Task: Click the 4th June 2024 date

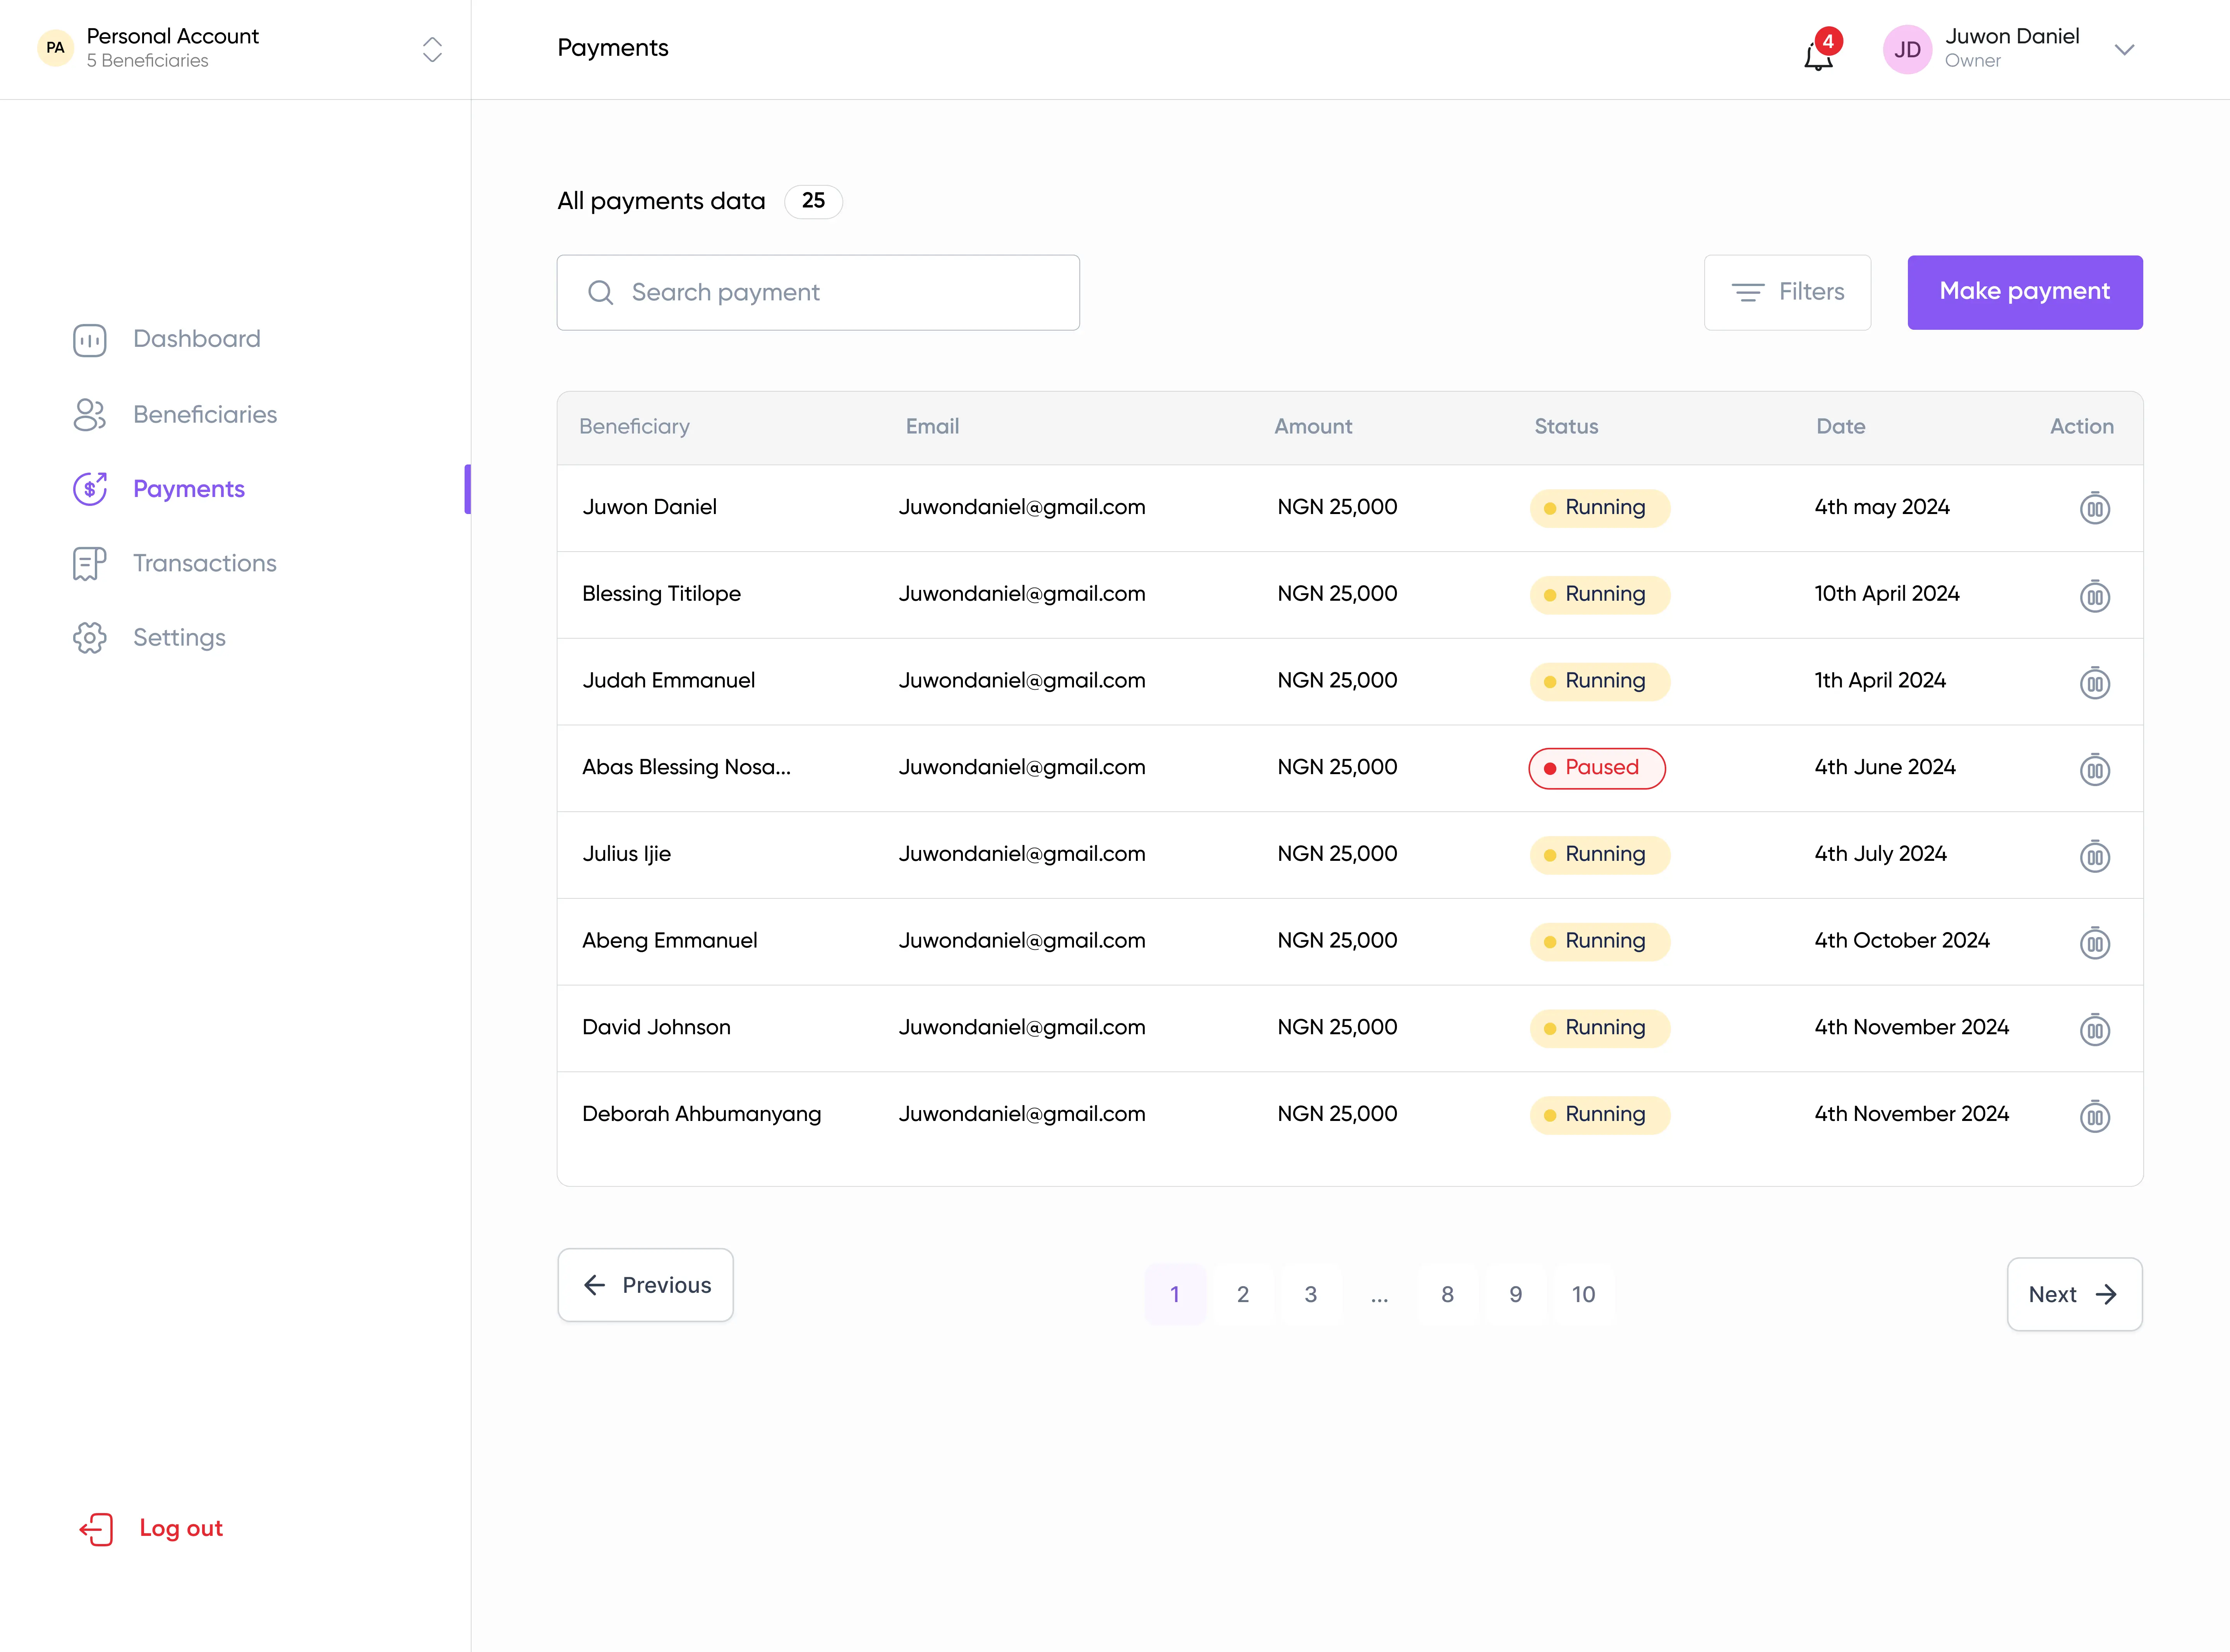Action: [1885, 768]
